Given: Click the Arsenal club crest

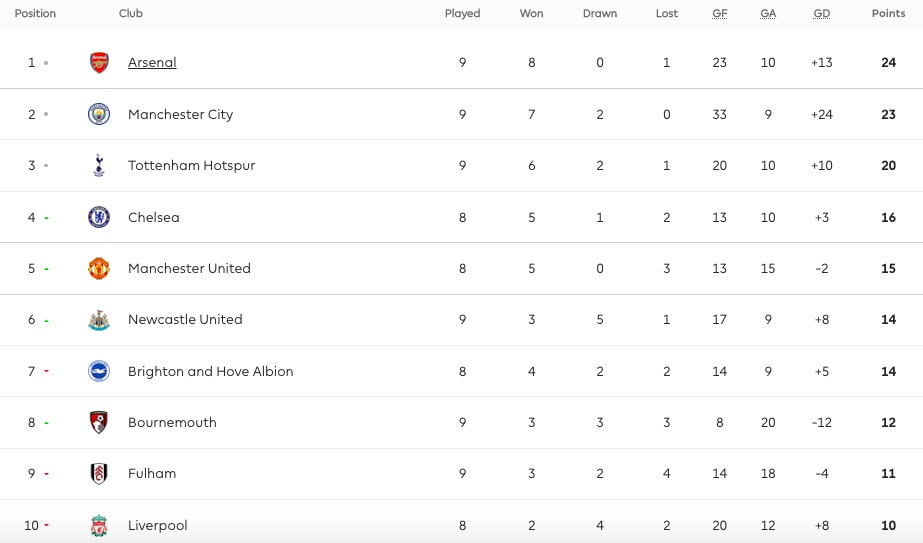Looking at the screenshot, I should [98, 62].
